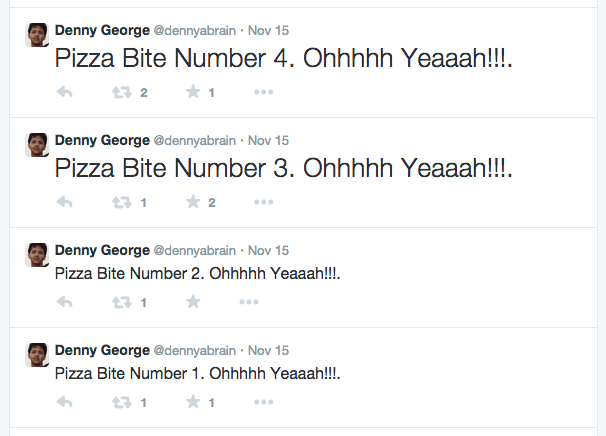606x436 pixels.
Task: Retweet the Pizza Bite Number 1 tweet
Action: [x=122, y=403]
